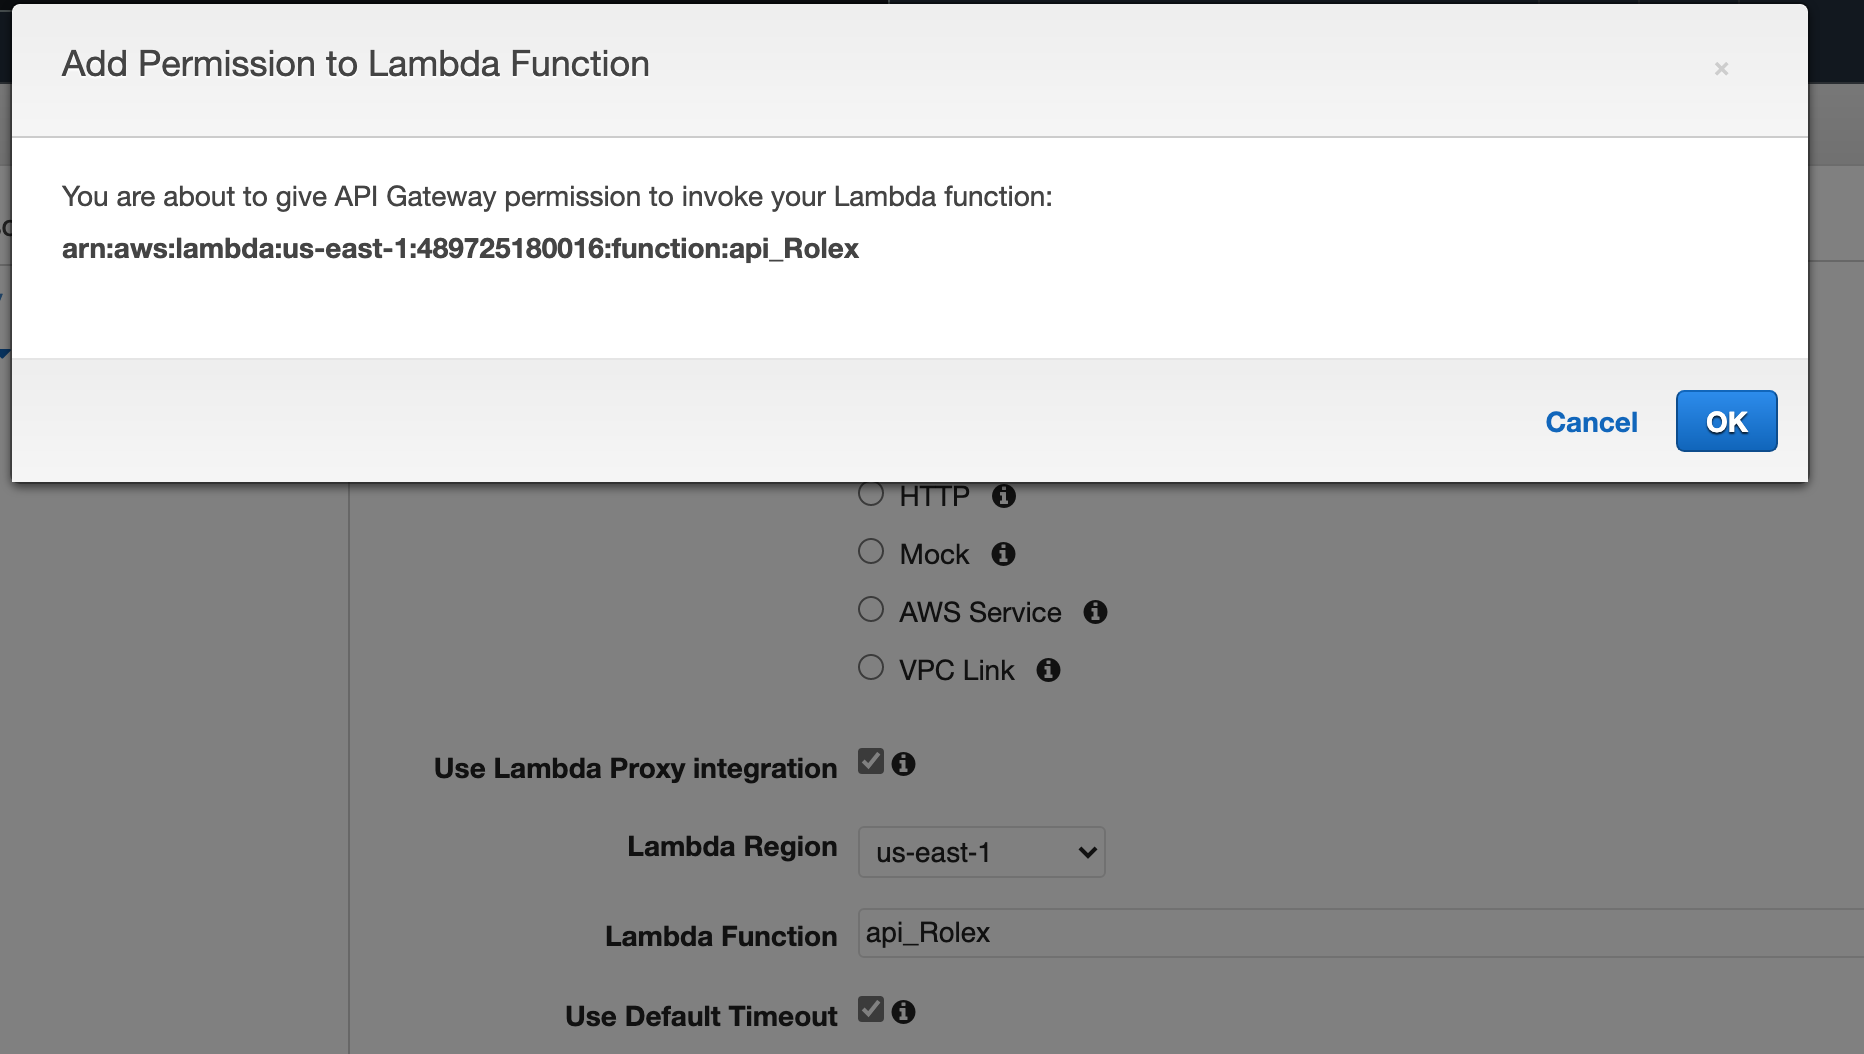The width and height of the screenshot is (1864, 1054).
Task: Open the Lambda Region us-east-1 dropdown
Action: click(x=981, y=852)
